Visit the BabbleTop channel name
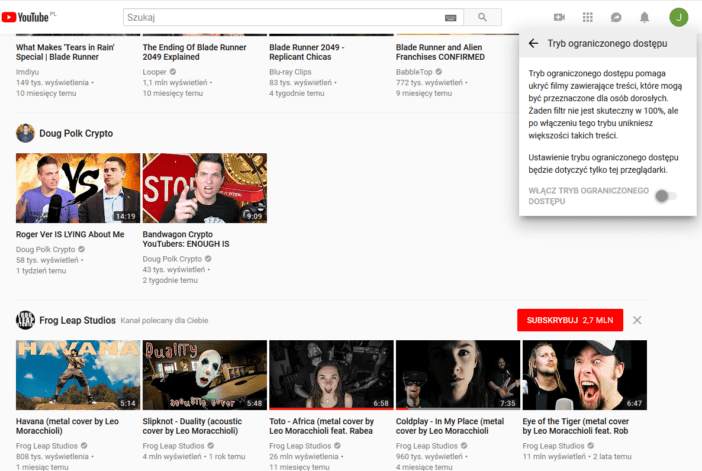The height and width of the screenshot is (471, 702). [x=414, y=72]
